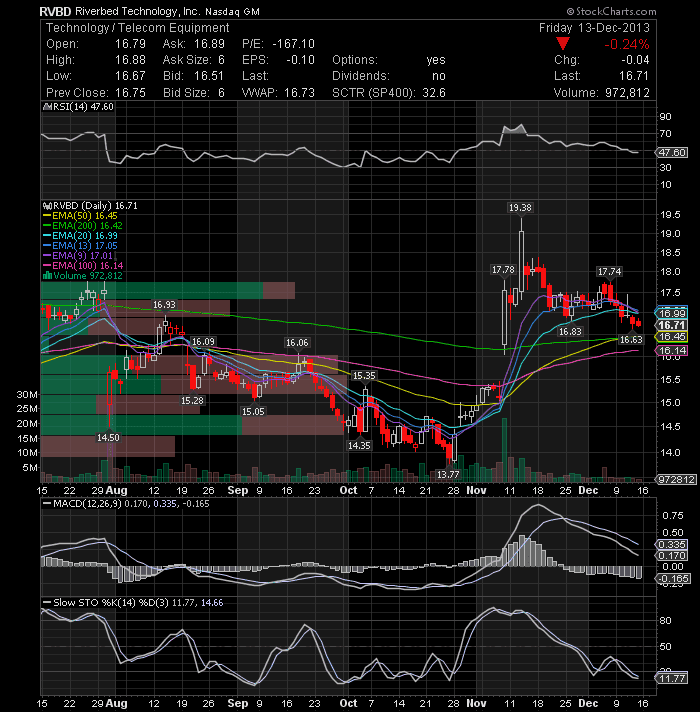Image resolution: width=700 pixels, height=712 pixels.
Task: Click the stochastic 11.77 axis tag
Action: click(x=672, y=678)
